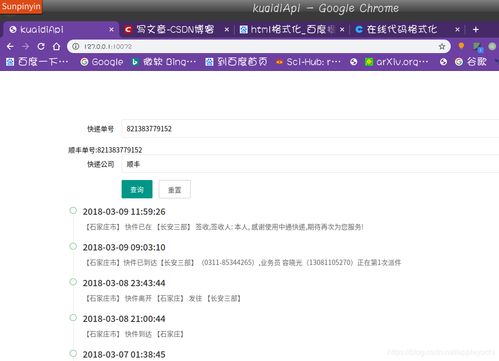
Task: Open the 谷歌 bookmark
Action: point(471,62)
